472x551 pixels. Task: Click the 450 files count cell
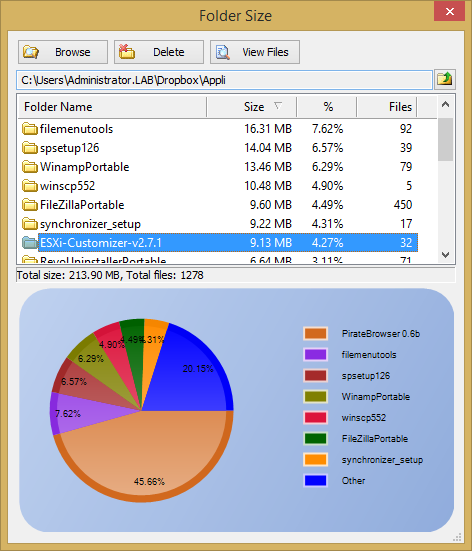403,205
